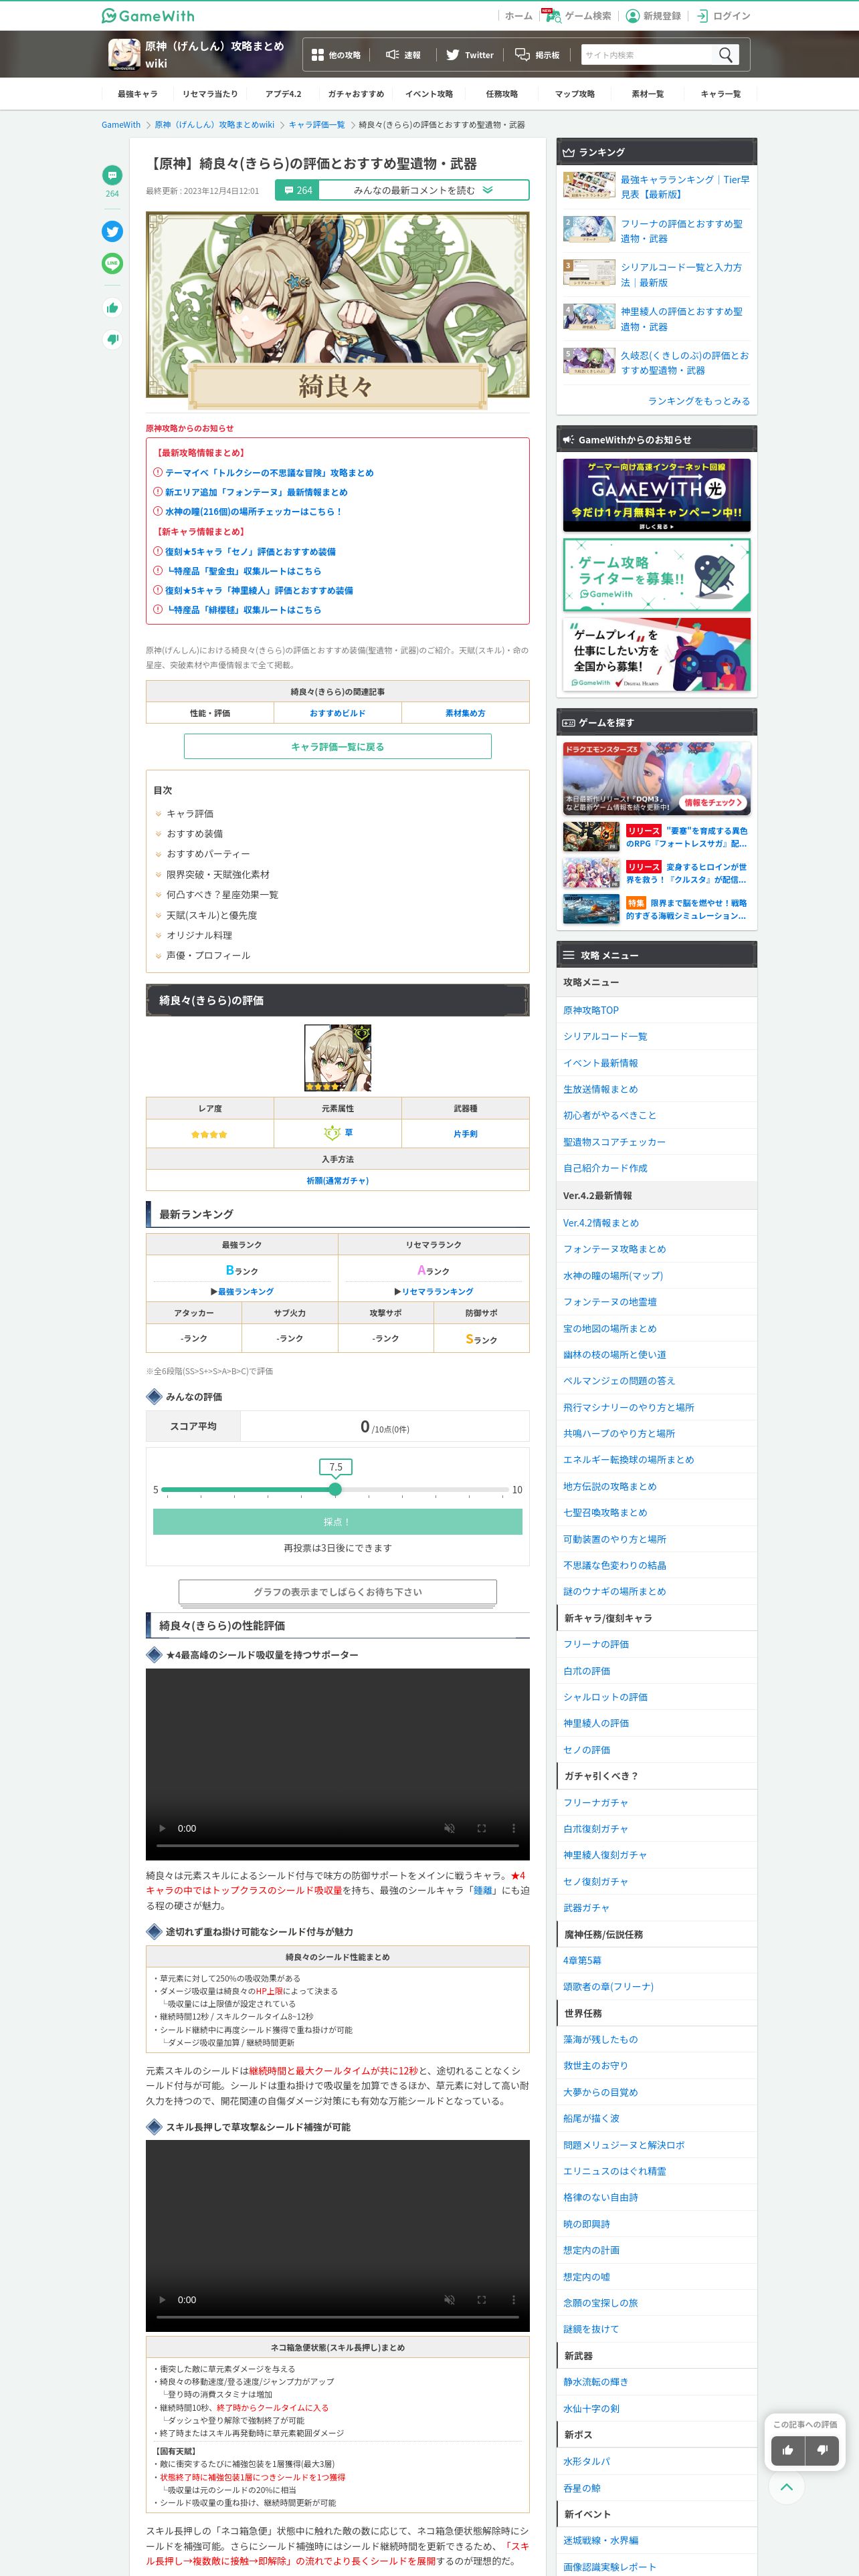
Task: Fullscreen the first shield video
Action: [x=481, y=1828]
